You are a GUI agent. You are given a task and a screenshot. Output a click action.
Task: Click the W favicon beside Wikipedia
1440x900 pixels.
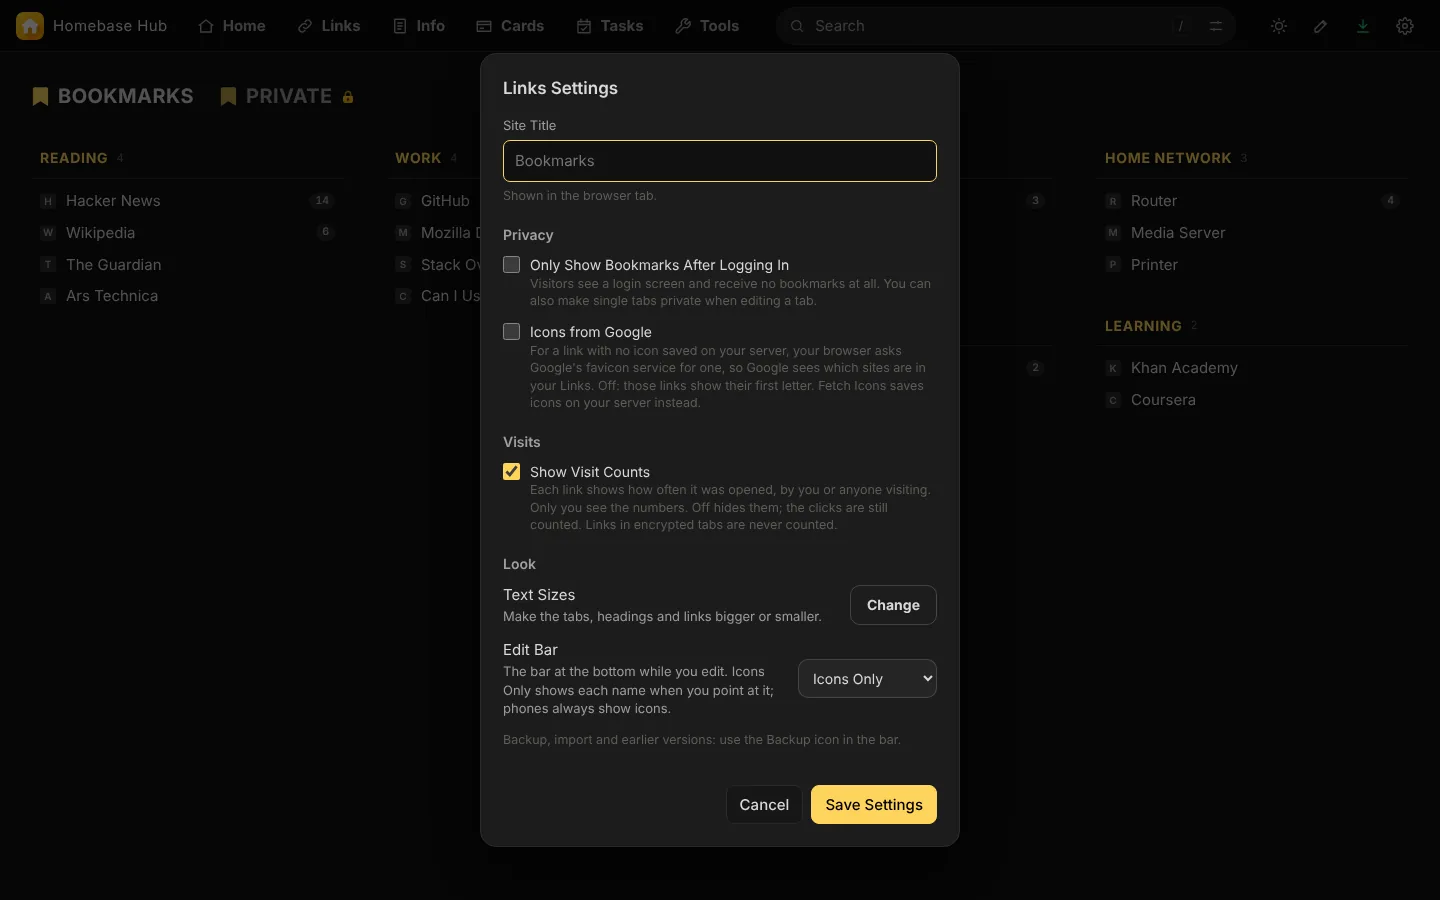pyautogui.click(x=48, y=233)
